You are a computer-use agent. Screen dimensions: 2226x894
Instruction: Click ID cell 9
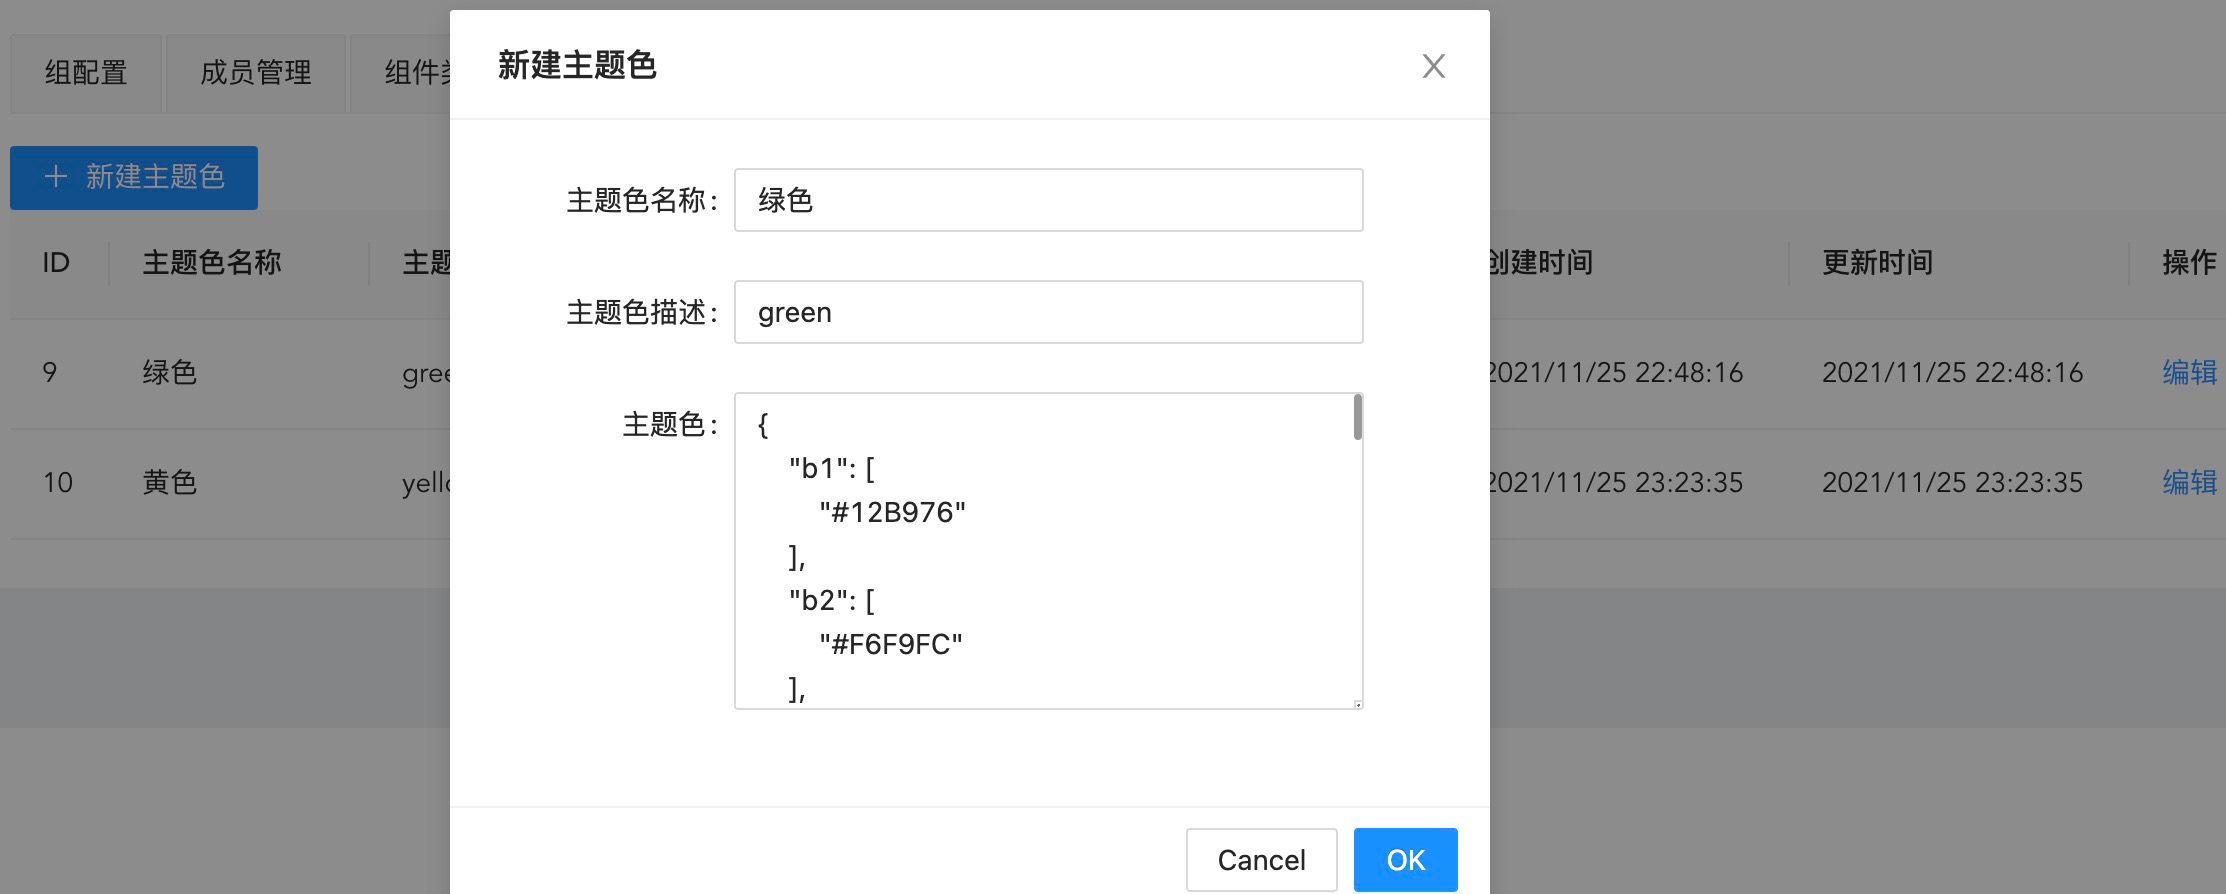click(50, 373)
